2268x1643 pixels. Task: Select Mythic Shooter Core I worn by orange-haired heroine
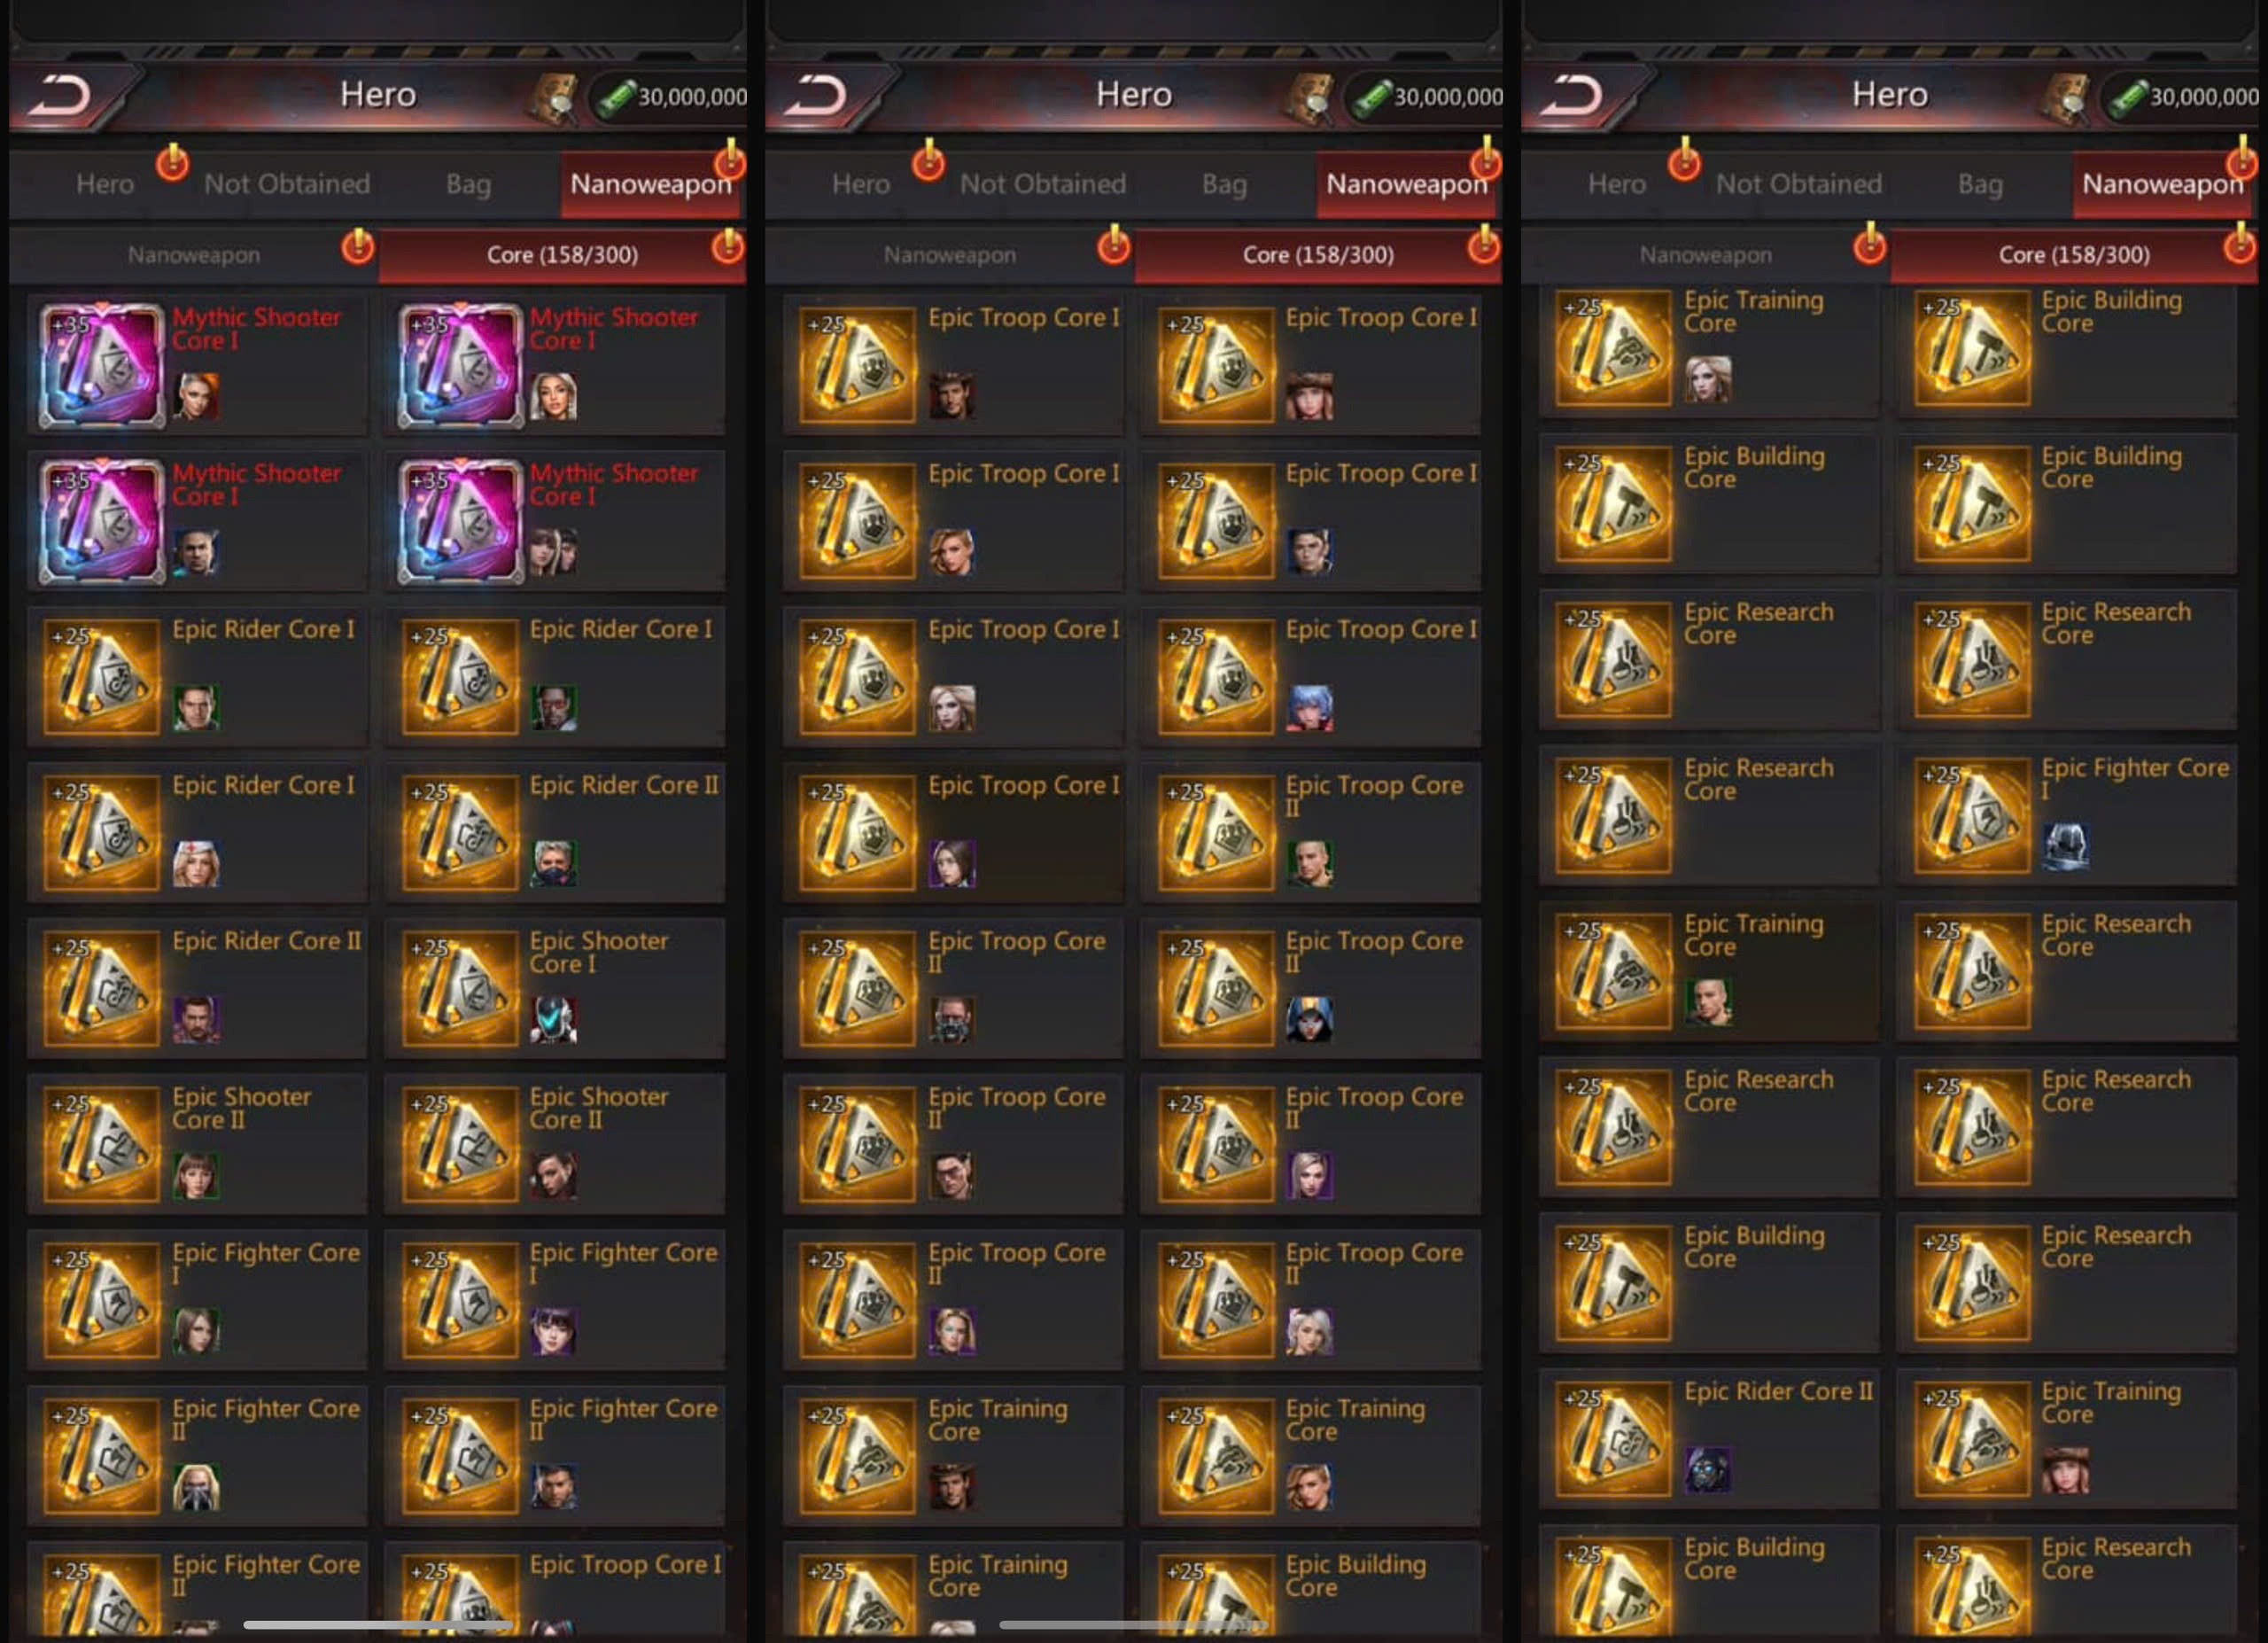(197, 365)
